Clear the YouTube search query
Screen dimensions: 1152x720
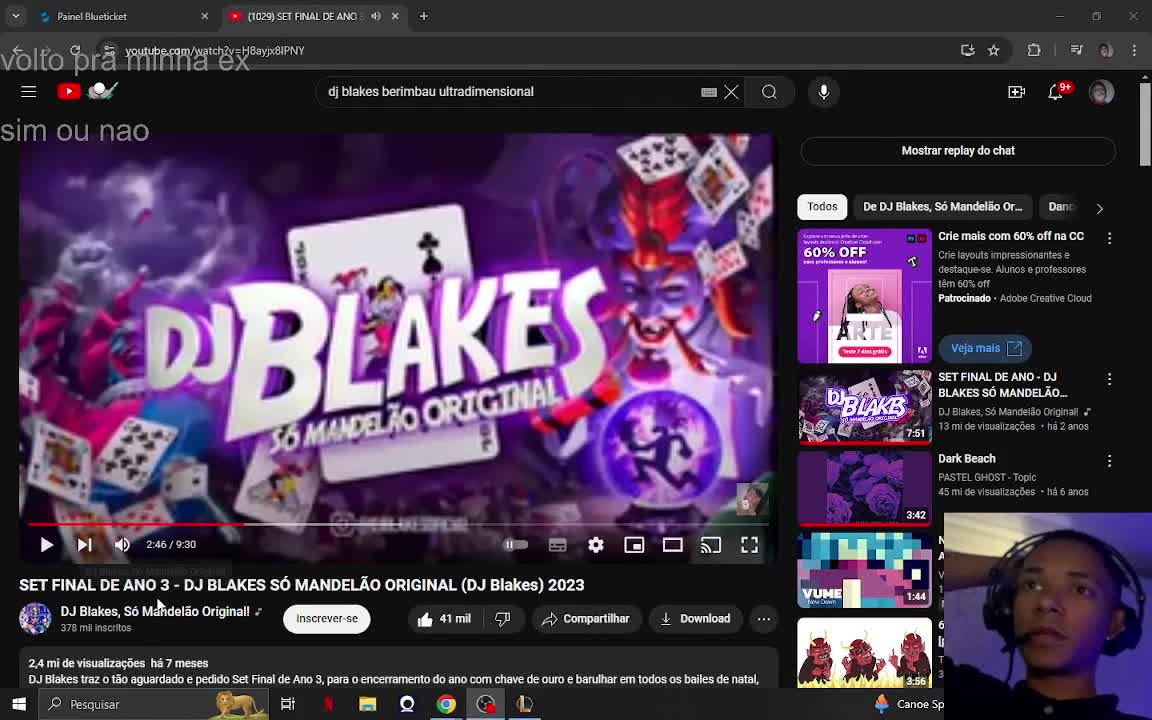731,92
